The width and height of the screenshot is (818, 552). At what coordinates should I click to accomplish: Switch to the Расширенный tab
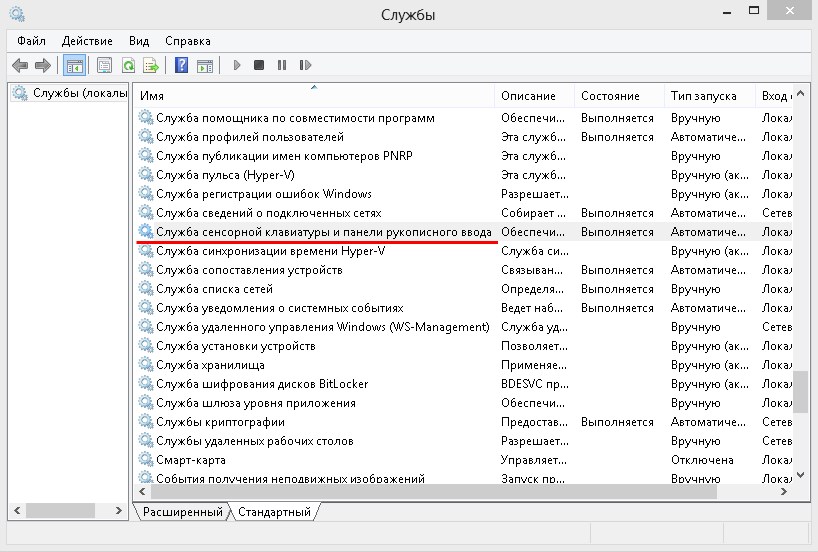pyautogui.click(x=183, y=512)
